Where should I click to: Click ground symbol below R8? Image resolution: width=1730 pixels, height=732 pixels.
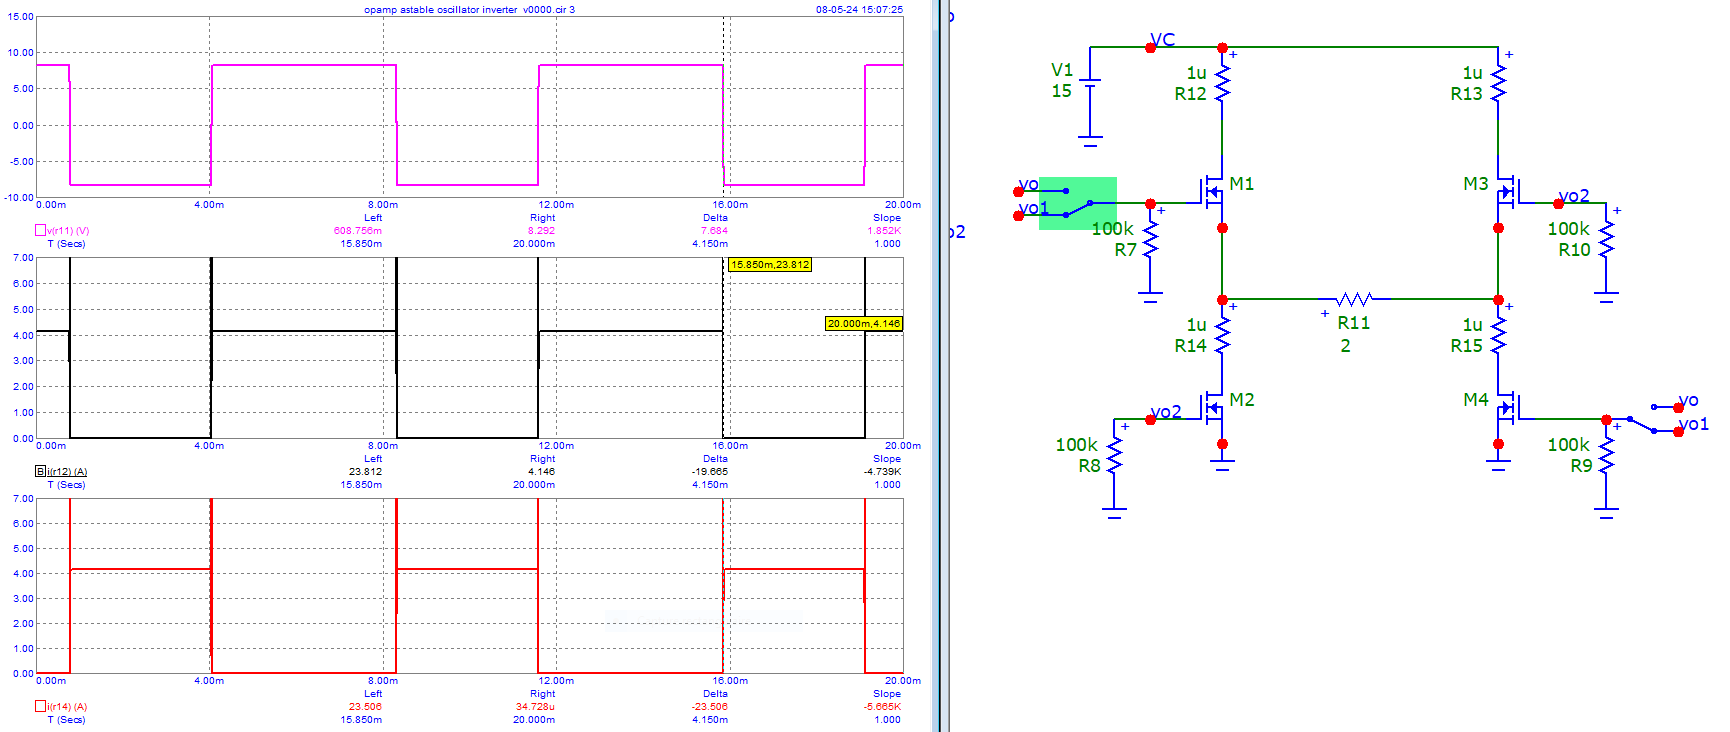point(1114,513)
